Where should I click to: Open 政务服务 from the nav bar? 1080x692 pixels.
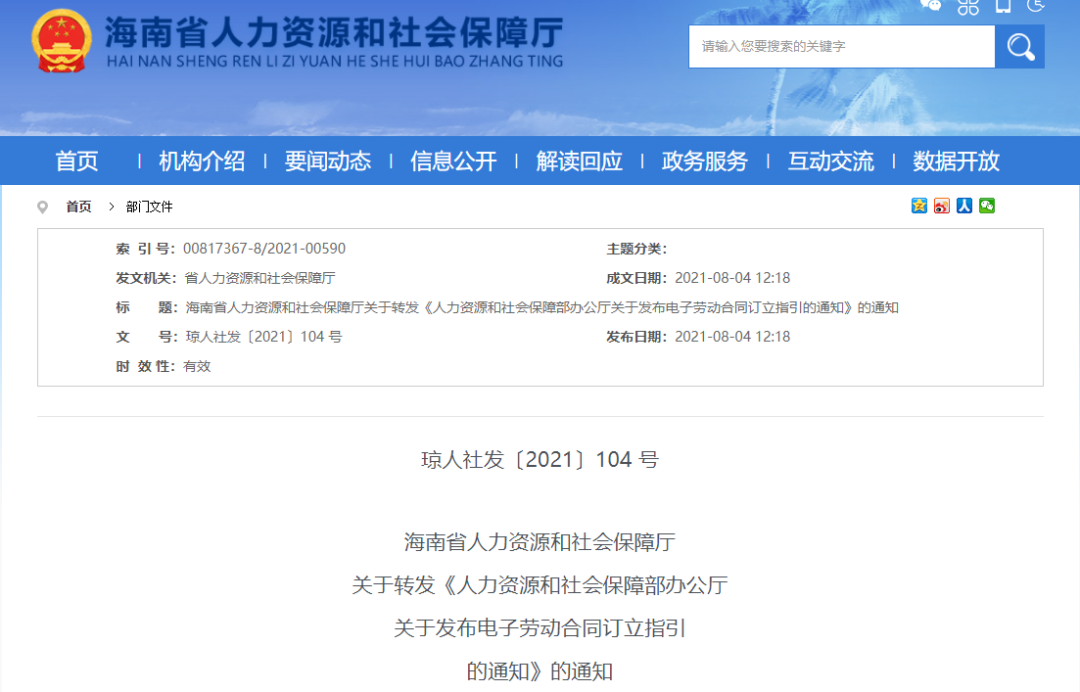(x=705, y=161)
